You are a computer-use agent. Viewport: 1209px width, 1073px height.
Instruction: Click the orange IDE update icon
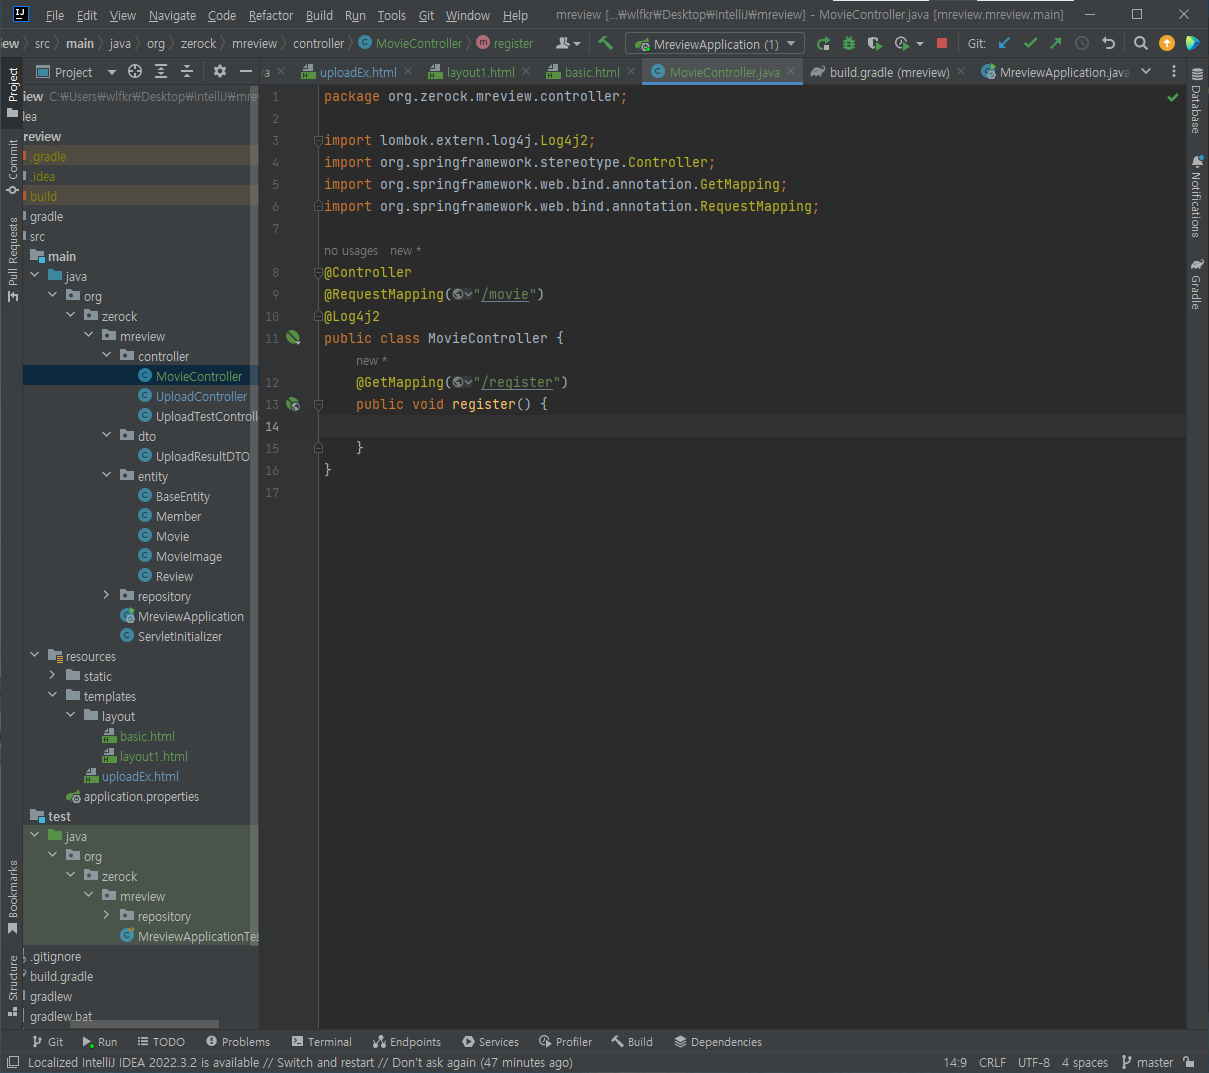pos(1167,43)
